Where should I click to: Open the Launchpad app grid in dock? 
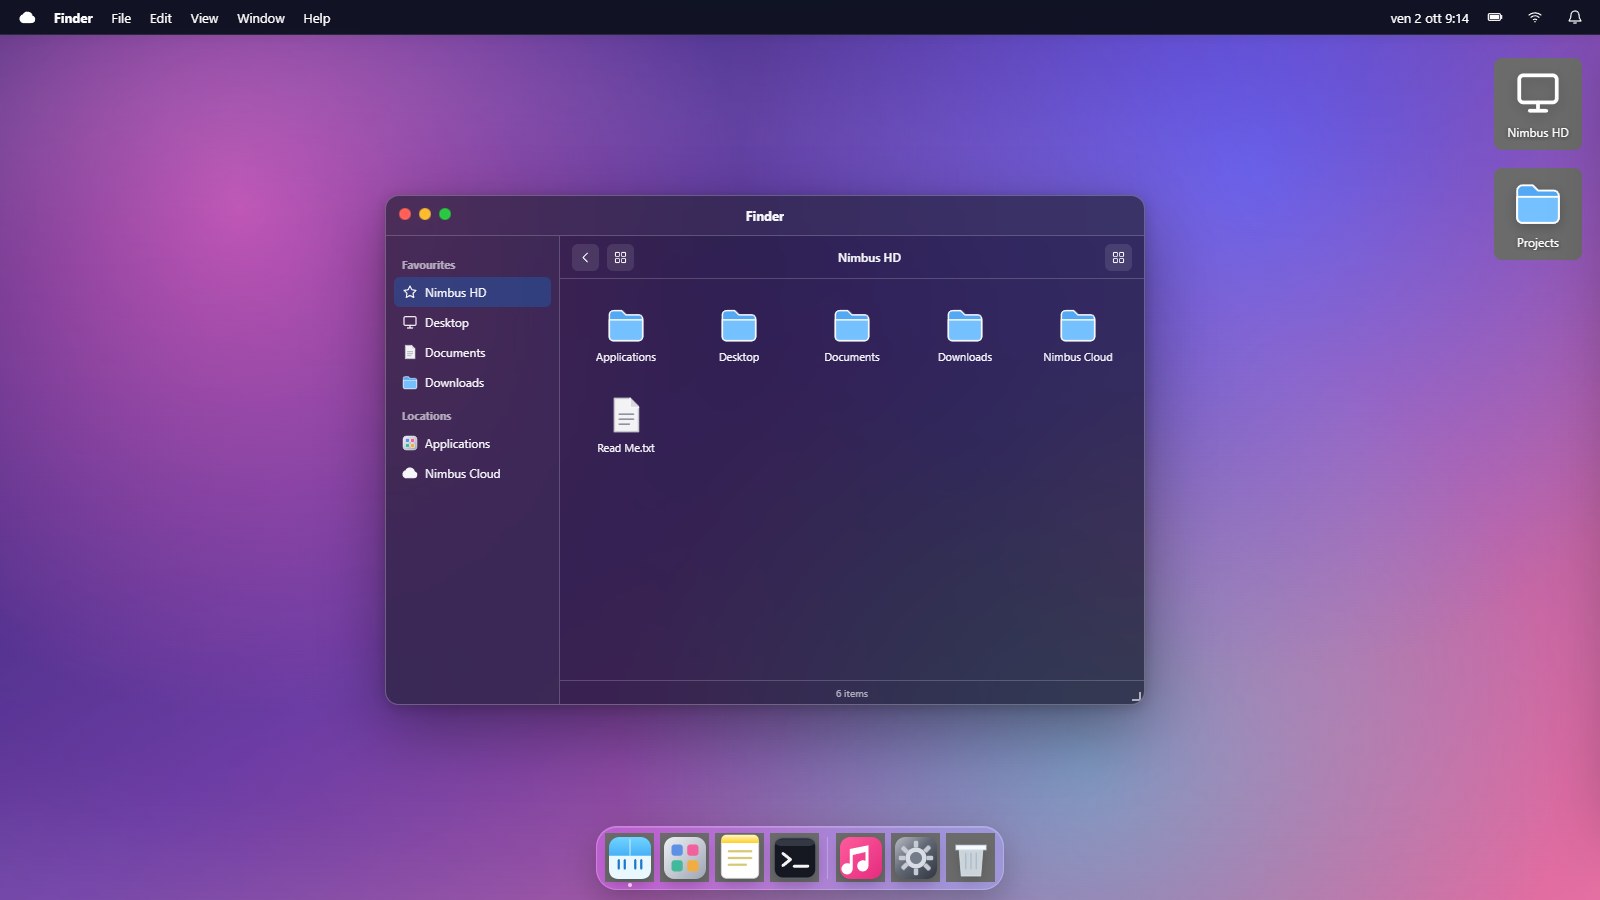[x=685, y=858]
